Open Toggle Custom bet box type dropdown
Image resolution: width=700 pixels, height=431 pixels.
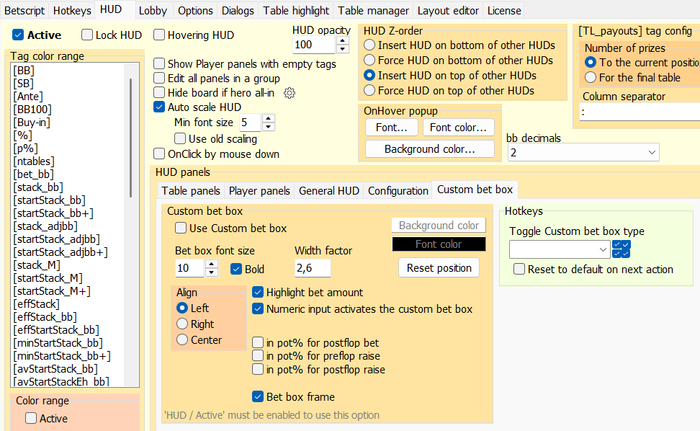[559, 249]
